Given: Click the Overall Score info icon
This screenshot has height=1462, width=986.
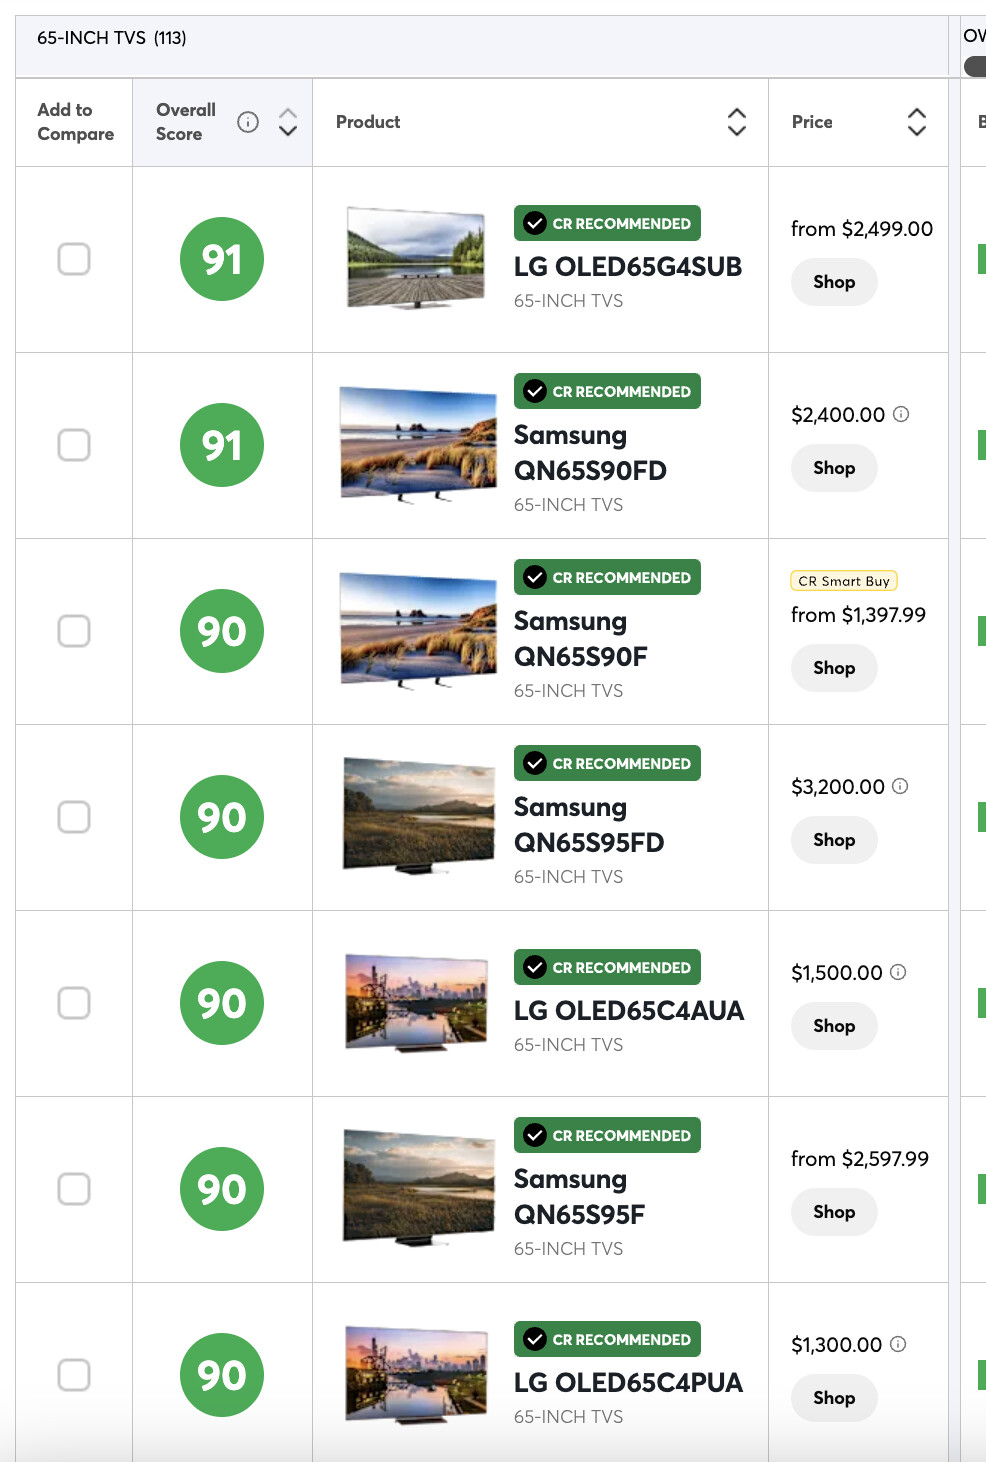Looking at the screenshot, I should coord(248,122).
